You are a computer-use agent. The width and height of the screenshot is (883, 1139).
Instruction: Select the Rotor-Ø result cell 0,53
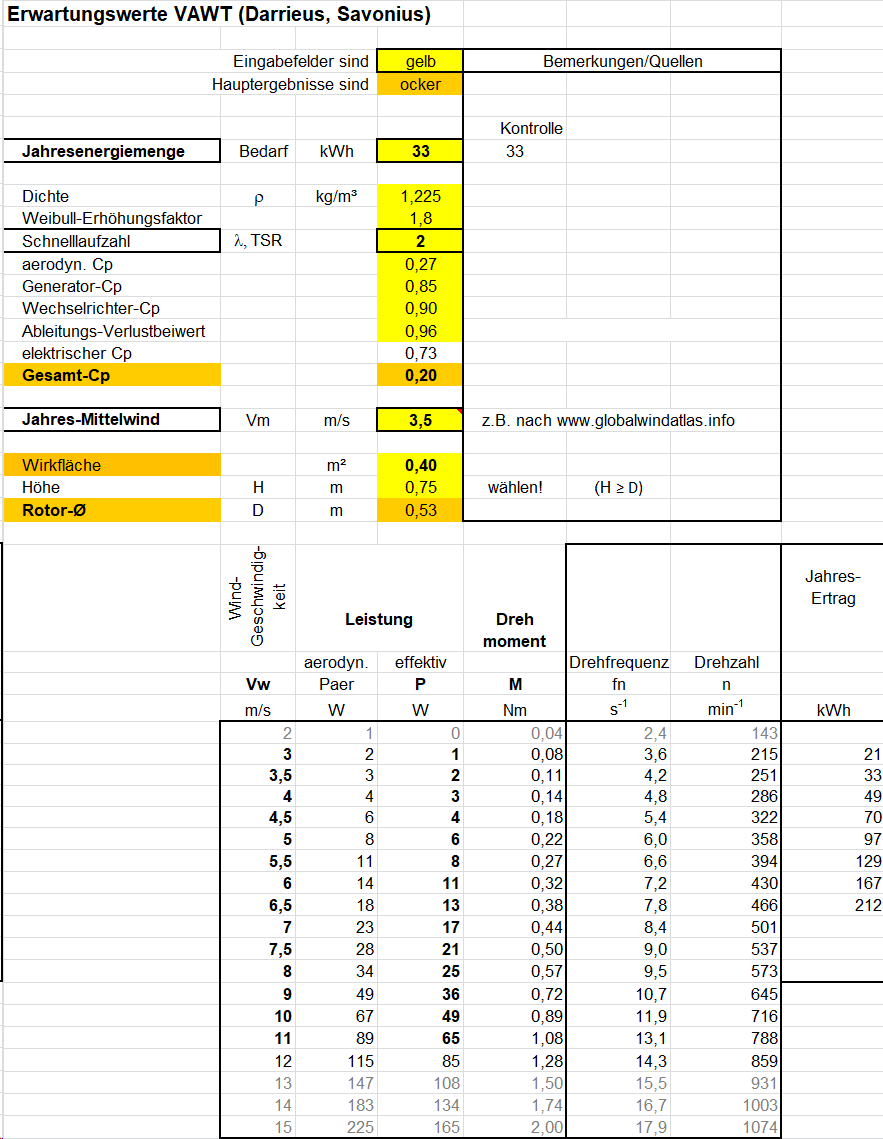(x=420, y=510)
